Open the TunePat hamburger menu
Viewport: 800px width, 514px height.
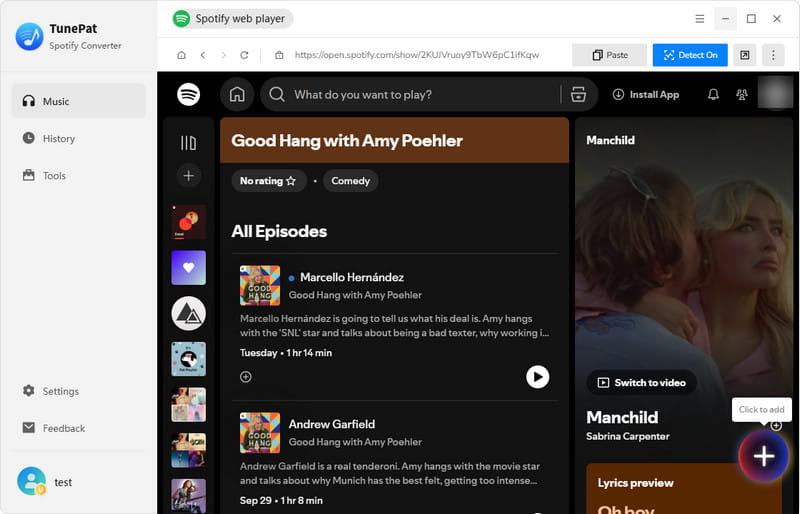click(x=699, y=19)
